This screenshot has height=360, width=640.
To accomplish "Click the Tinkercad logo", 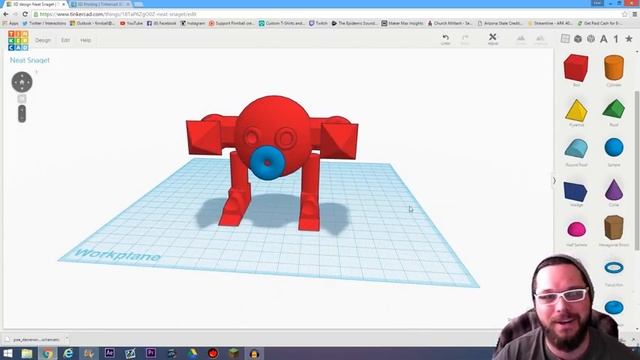I will tap(18, 40).
